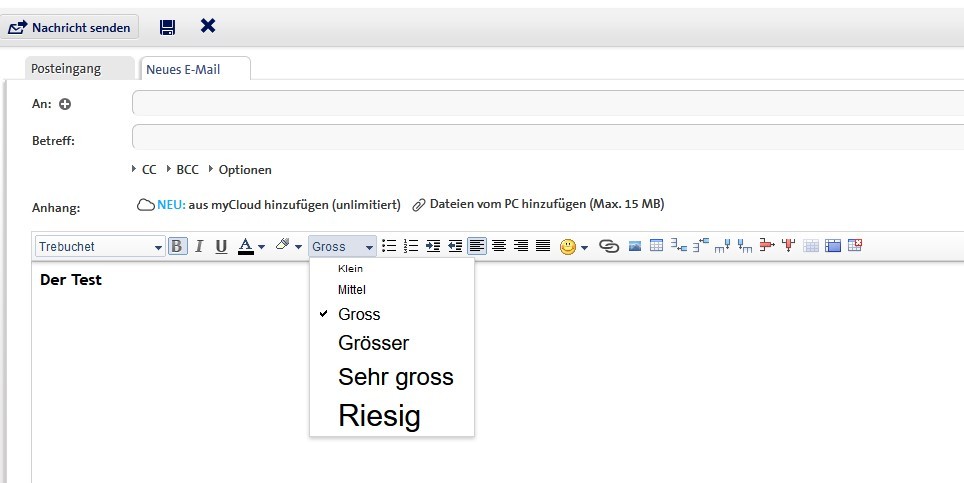Add a recipient with the plus icon
The width and height of the screenshot is (964, 483).
(65, 104)
